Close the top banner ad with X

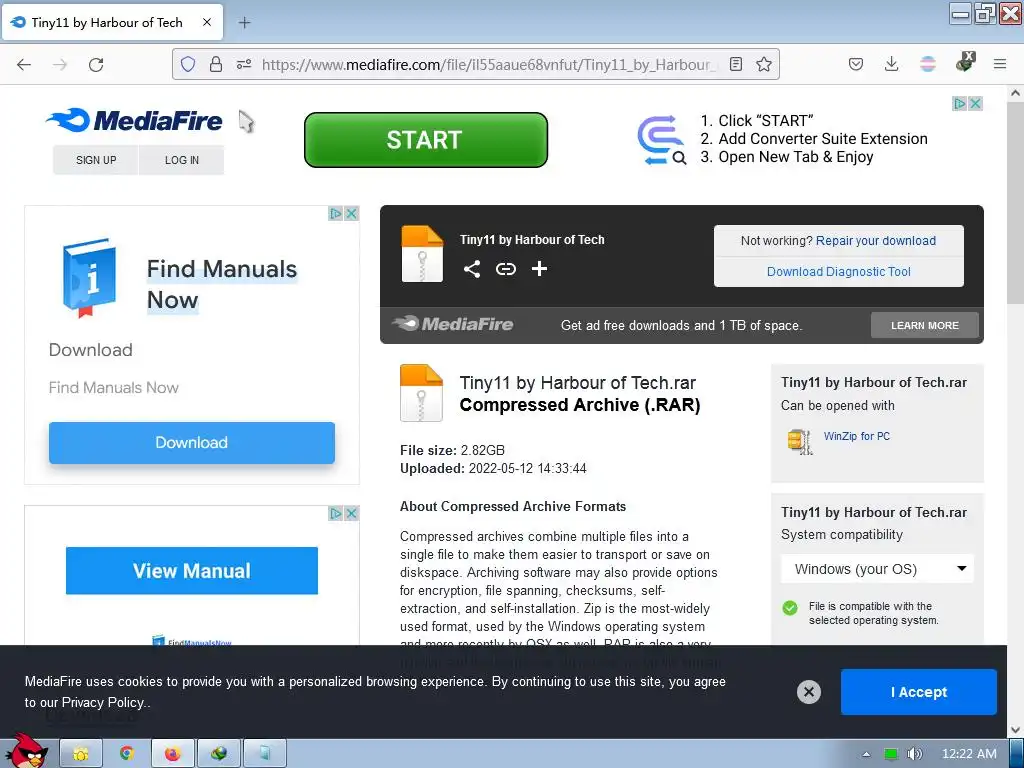(x=976, y=103)
